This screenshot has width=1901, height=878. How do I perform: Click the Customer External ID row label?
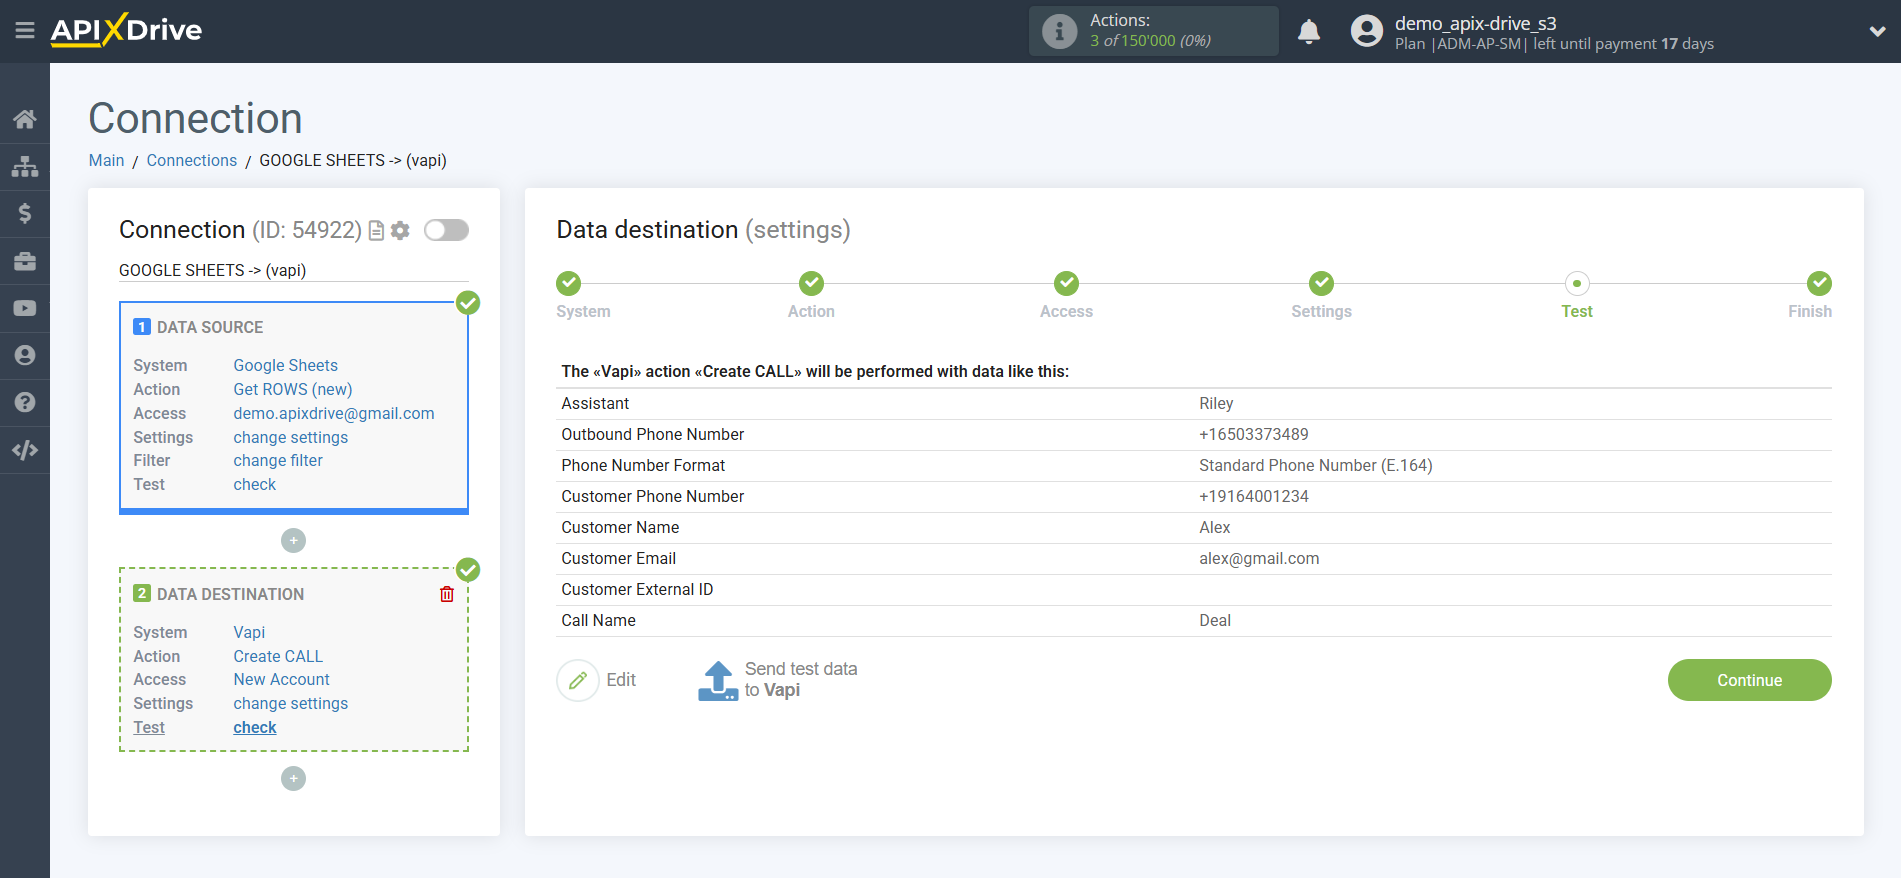pyautogui.click(x=637, y=589)
